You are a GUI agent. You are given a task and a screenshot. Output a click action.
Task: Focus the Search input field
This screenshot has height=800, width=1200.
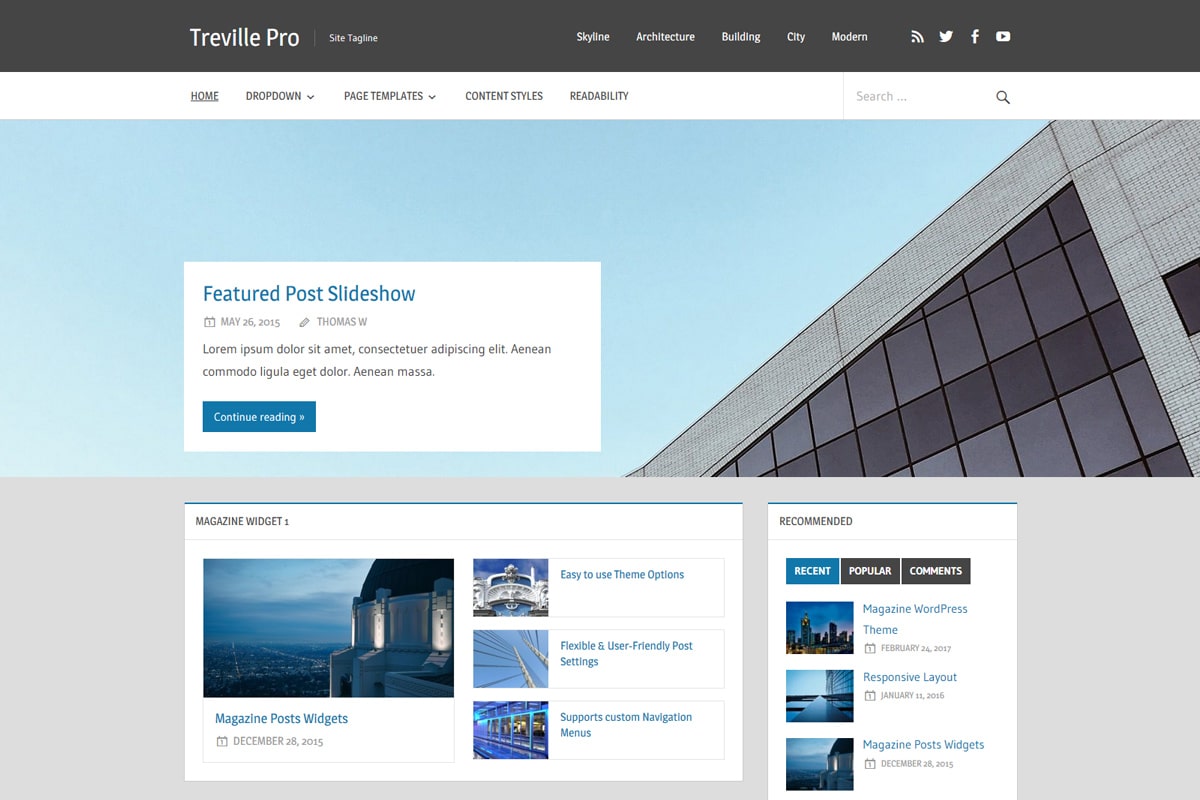[x=918, y=97]
